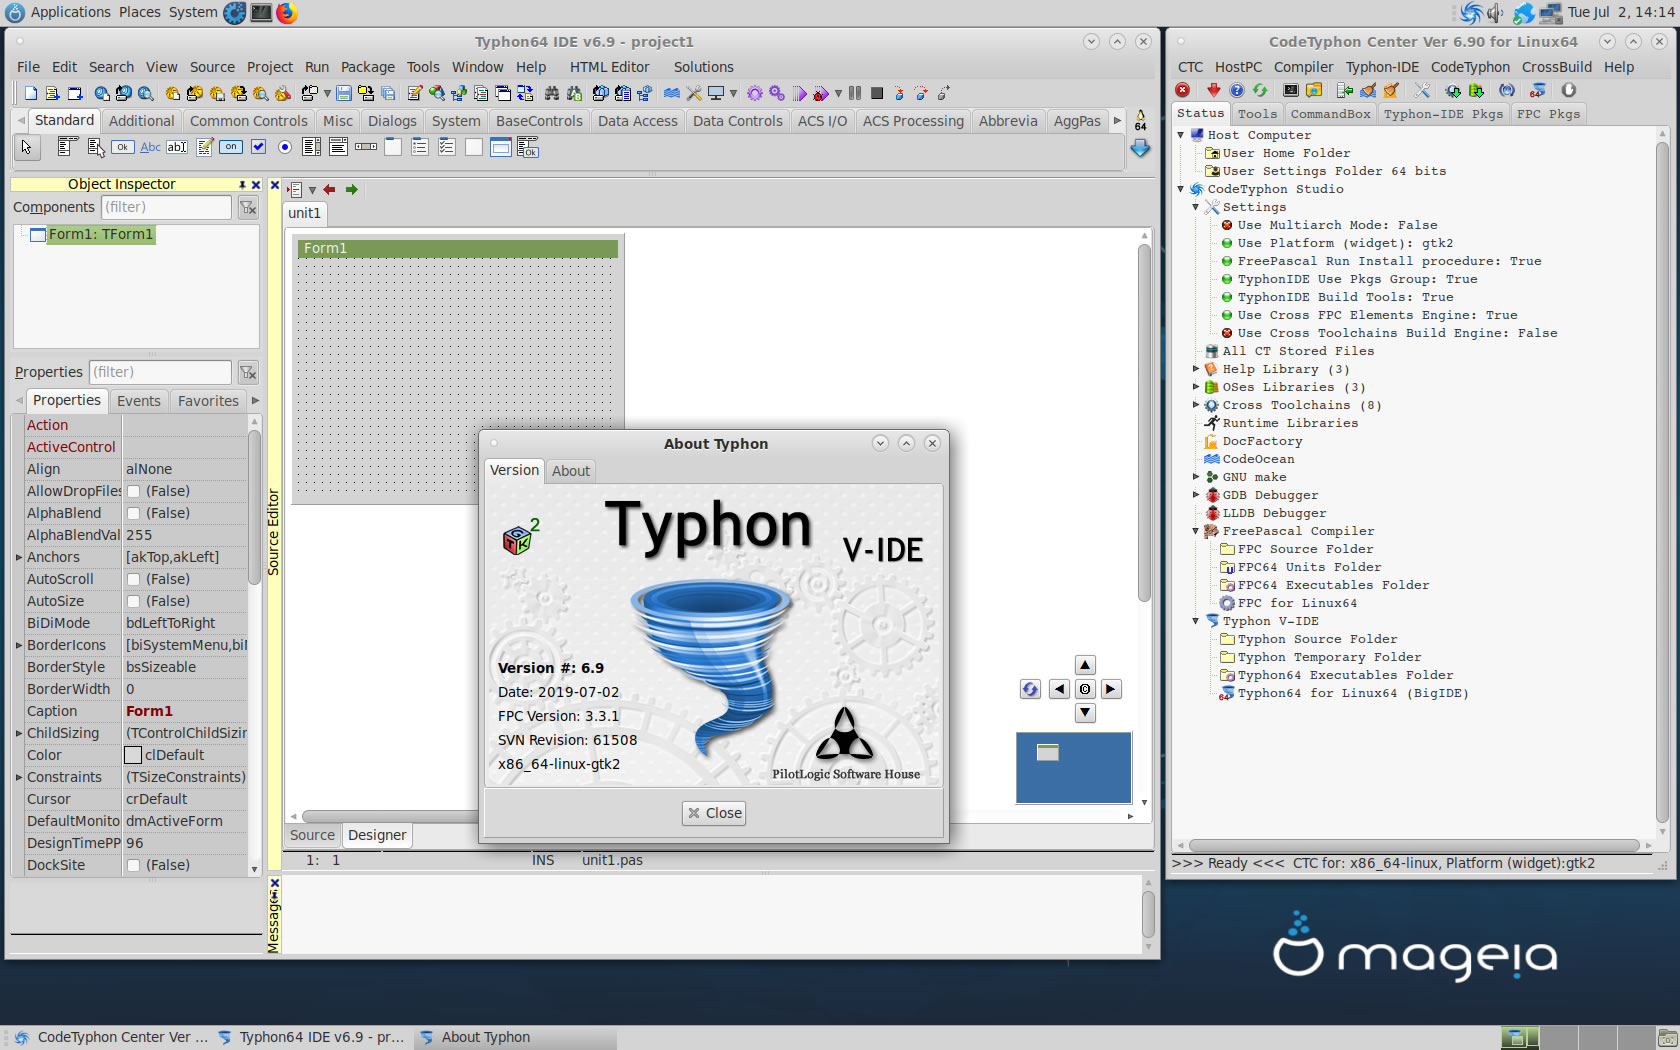Expand the ChildSizing property
This screenshot has height=1050, width=1680.
click(19, 733)
